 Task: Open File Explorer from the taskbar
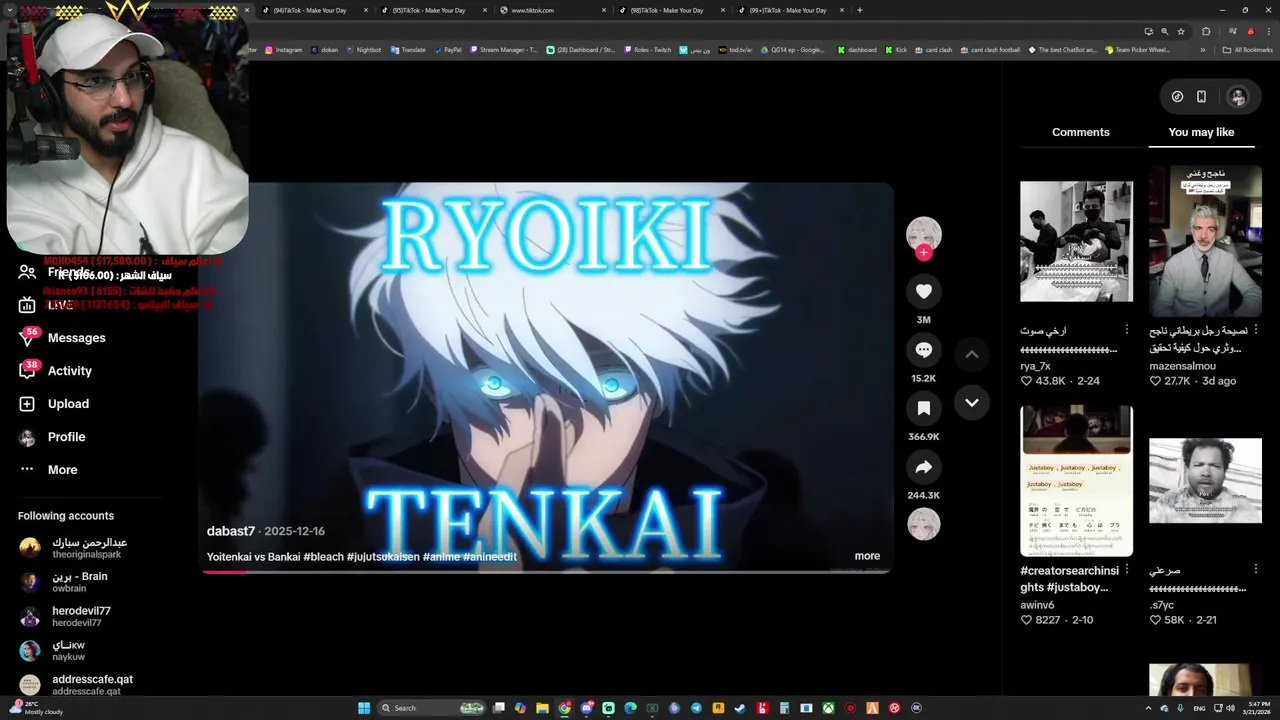[x=542, y=708]
